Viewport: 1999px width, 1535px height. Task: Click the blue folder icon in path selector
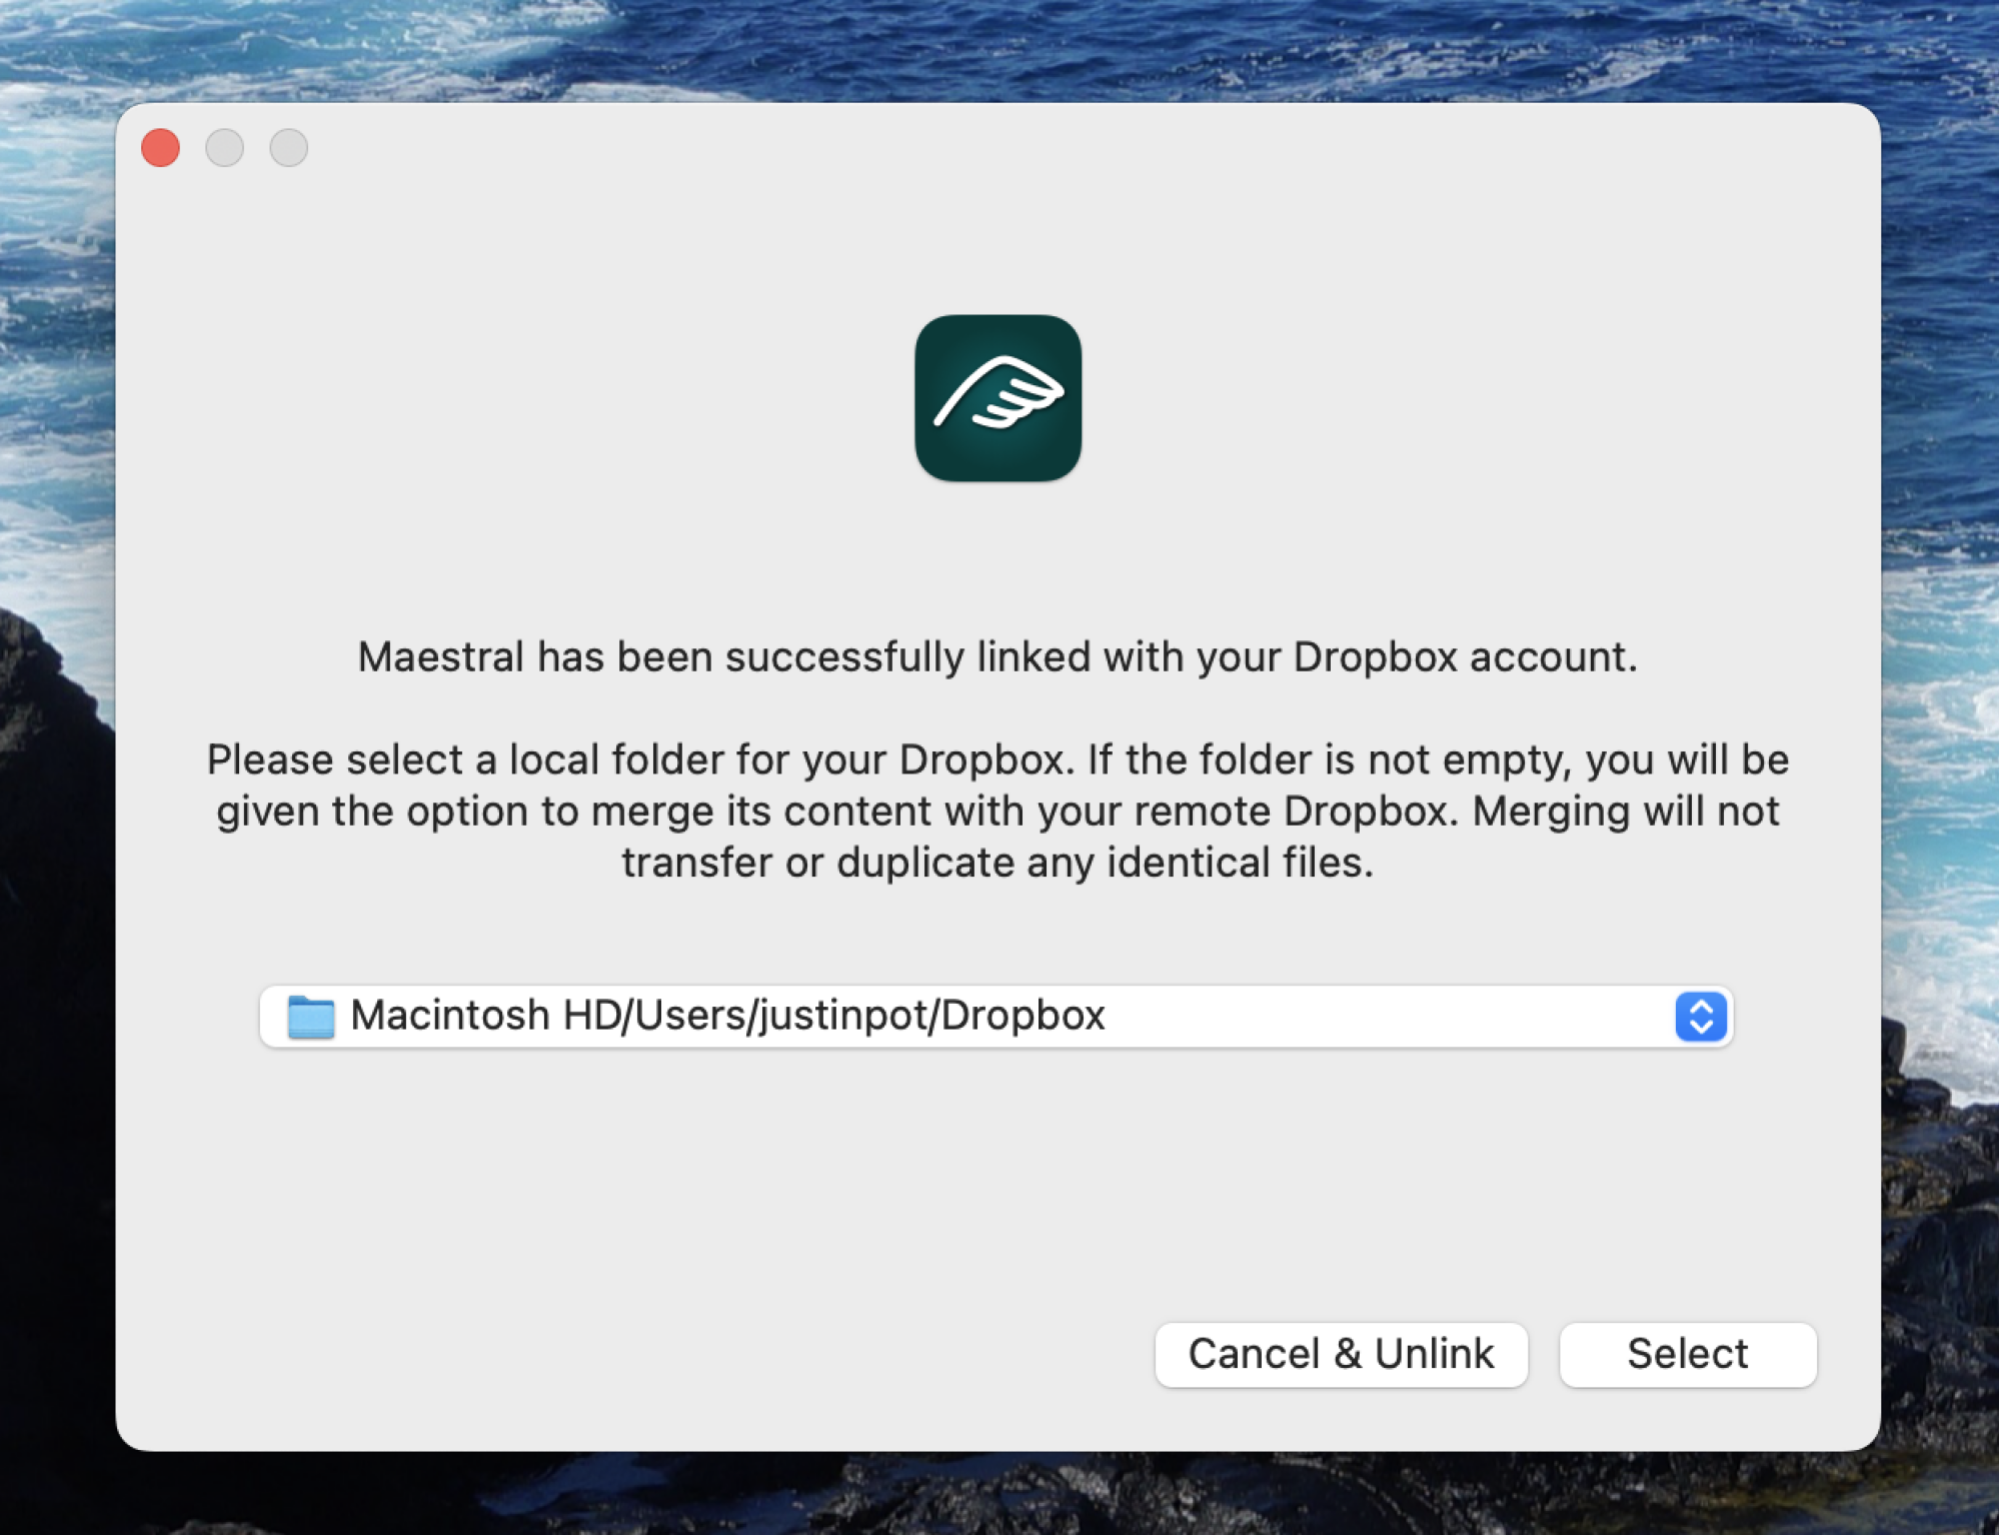tap(311, 1017)
